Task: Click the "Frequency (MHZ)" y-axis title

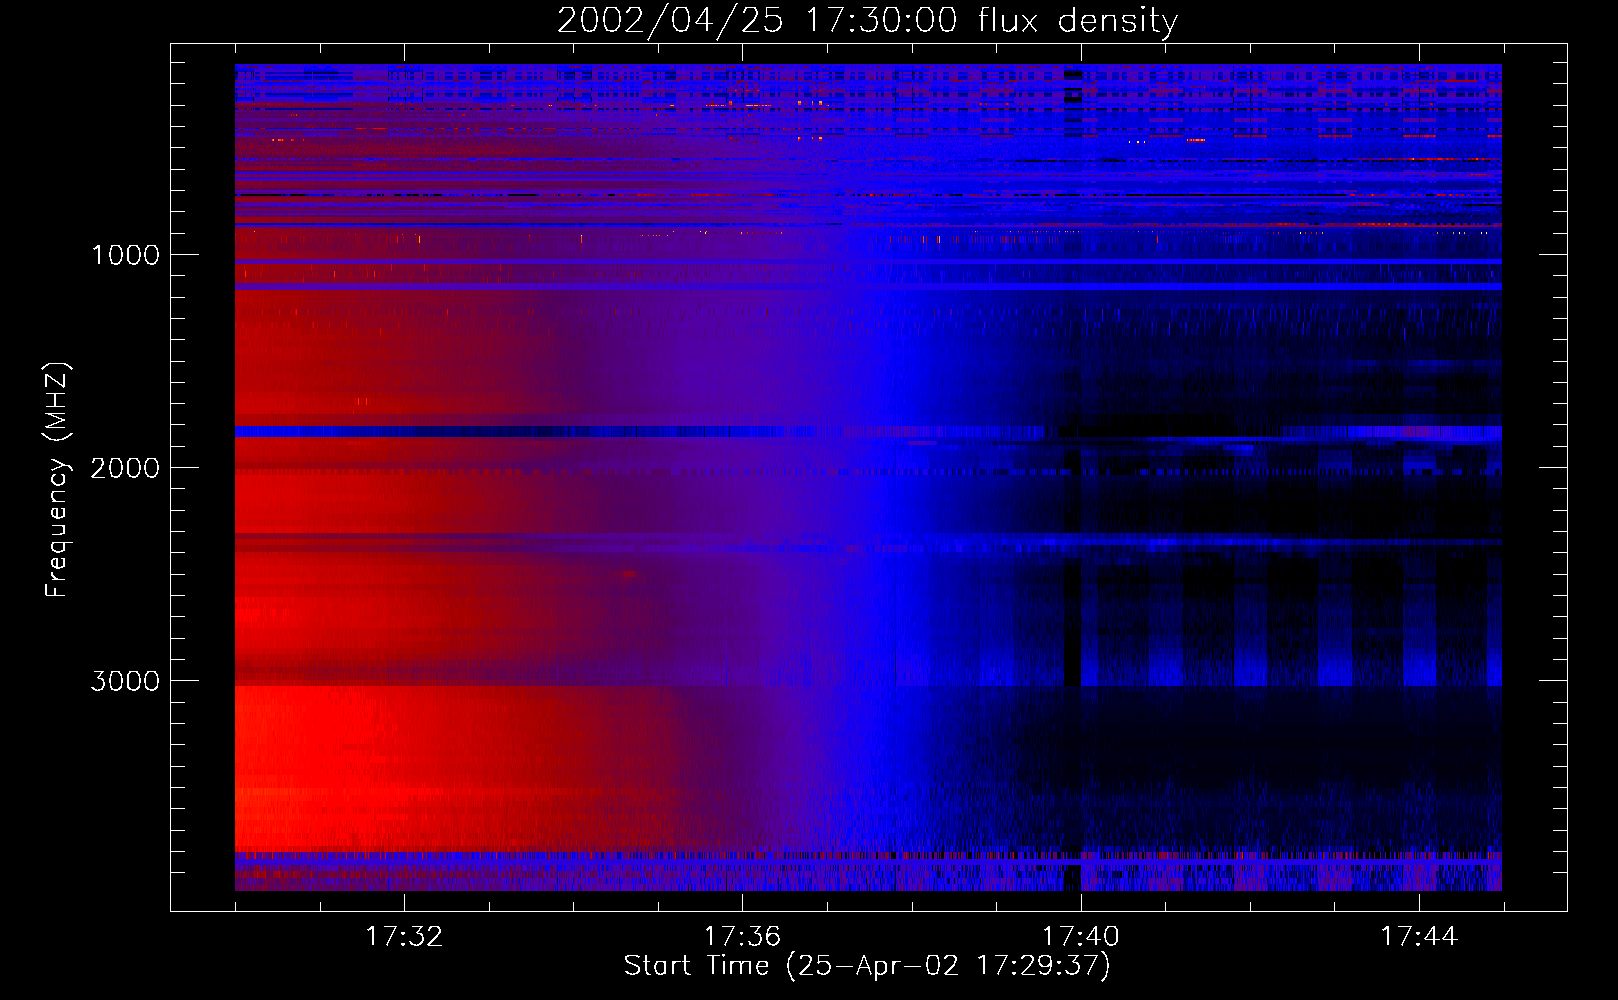Action: [58, 480]
